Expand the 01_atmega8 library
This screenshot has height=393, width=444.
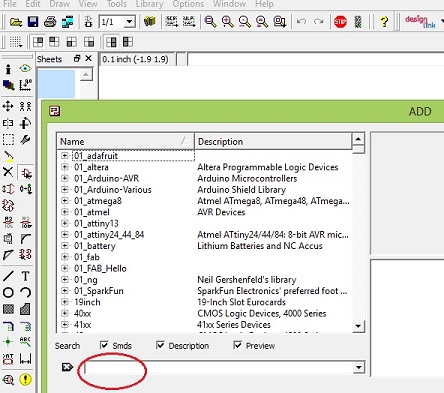coord(65,201)
